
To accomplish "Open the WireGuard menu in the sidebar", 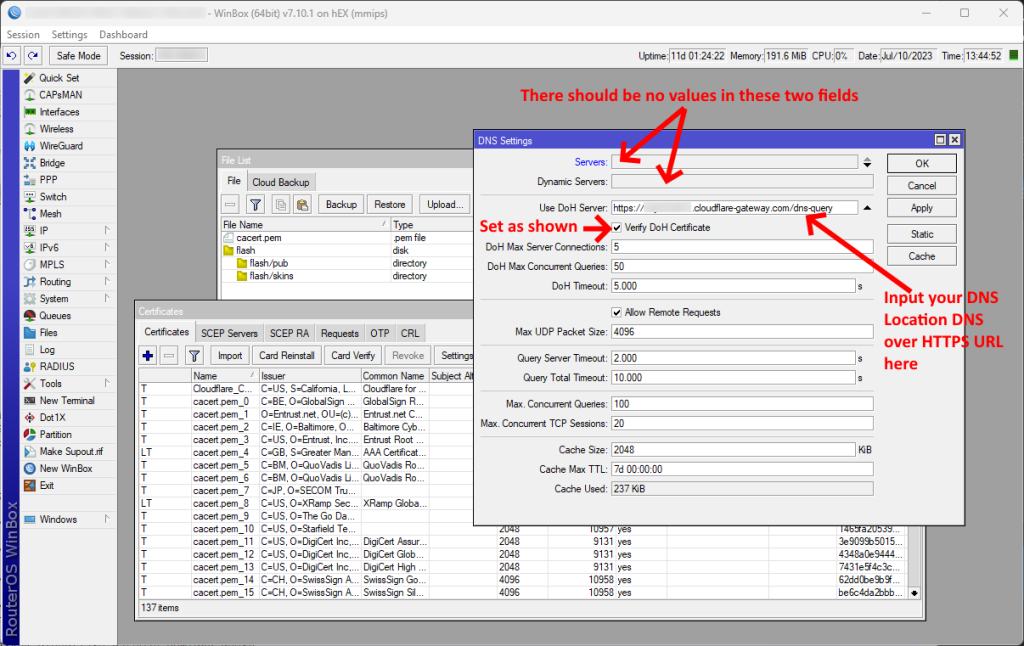I will tap(60, 146).
